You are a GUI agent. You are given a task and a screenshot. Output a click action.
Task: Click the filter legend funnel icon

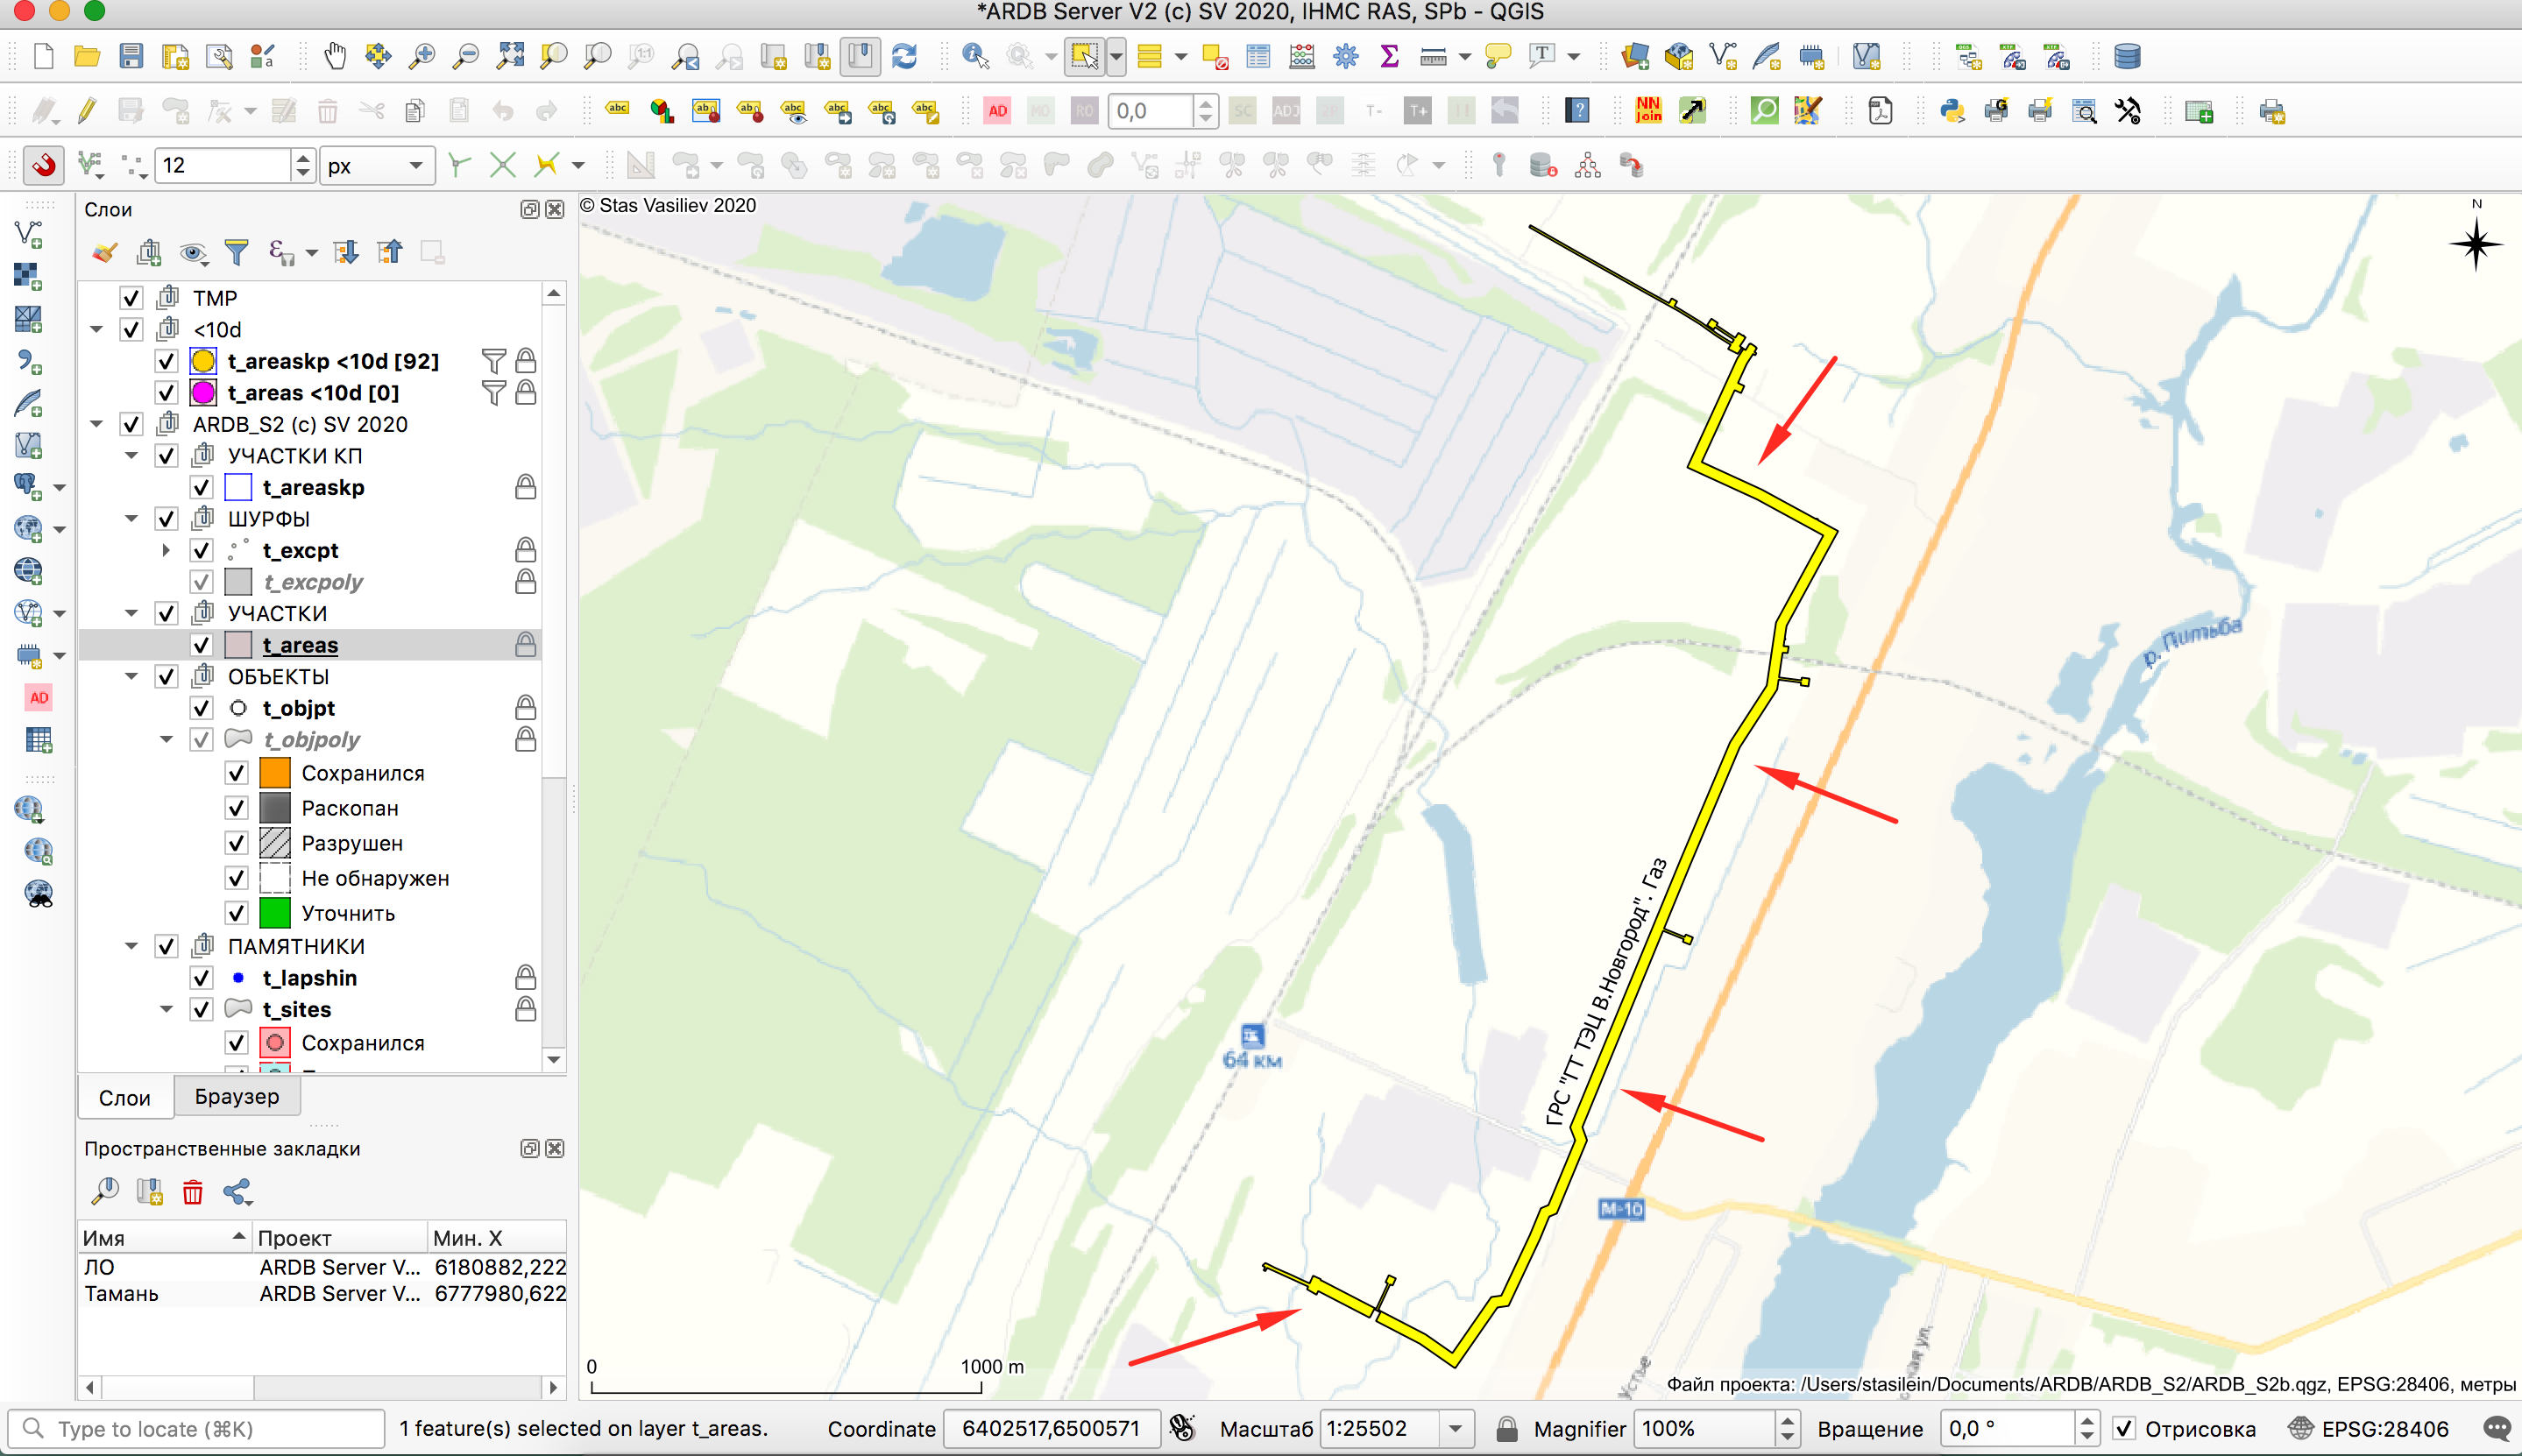[x=236, y=252]
